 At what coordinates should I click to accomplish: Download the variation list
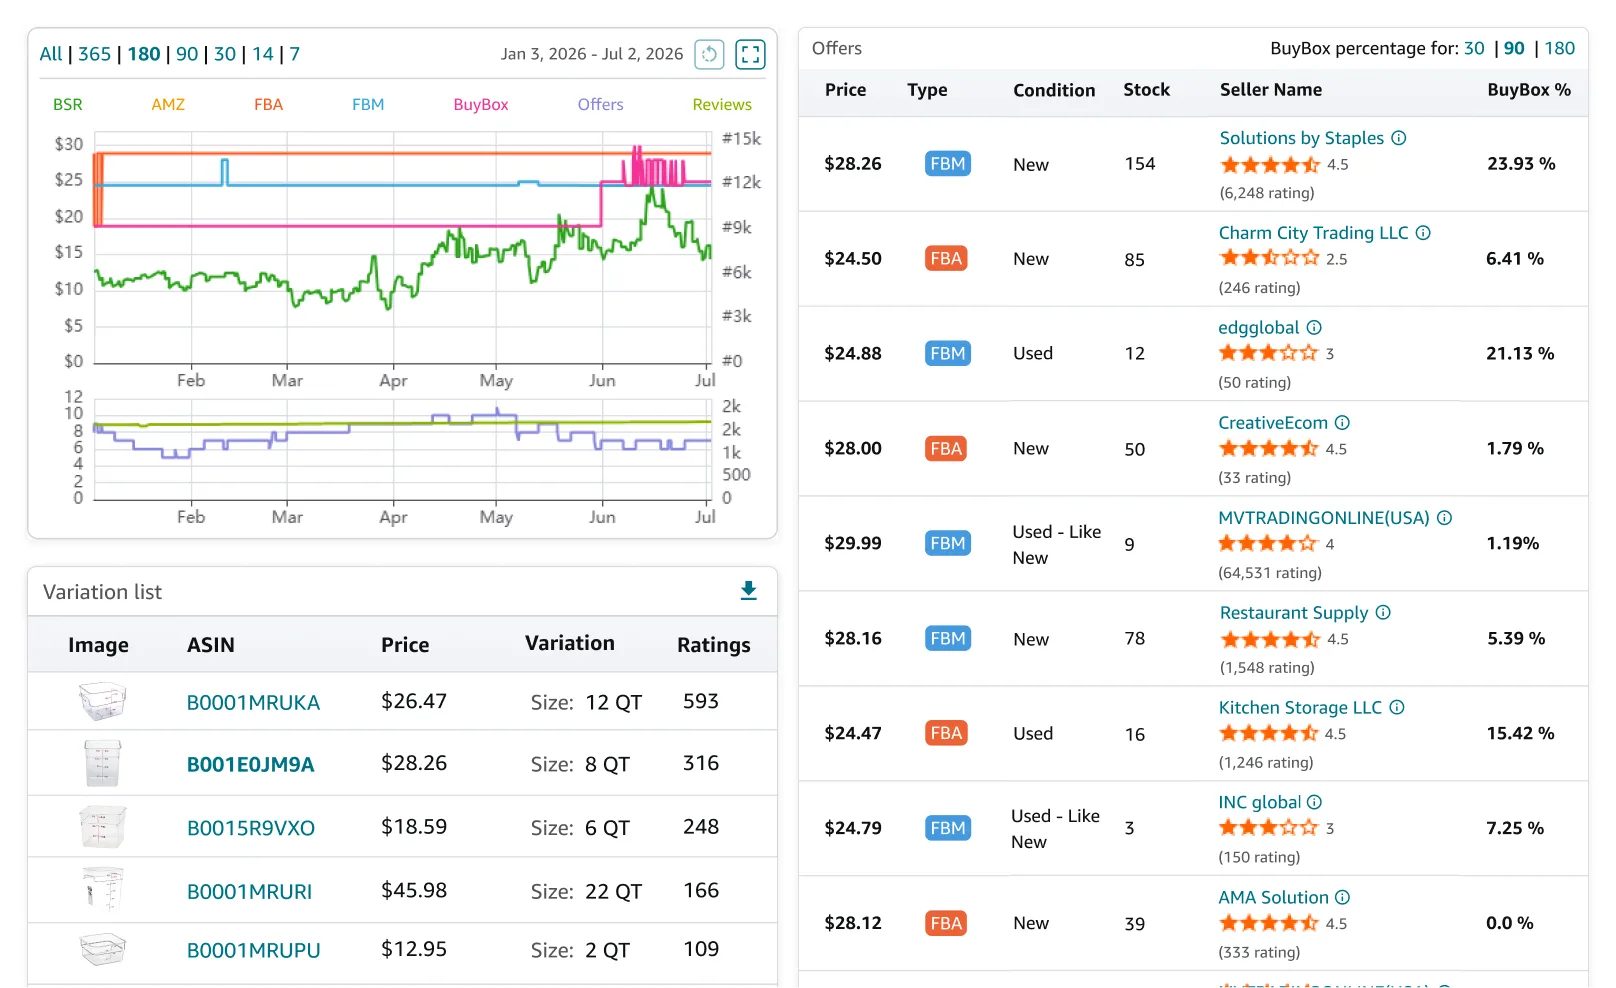[748, 591]
